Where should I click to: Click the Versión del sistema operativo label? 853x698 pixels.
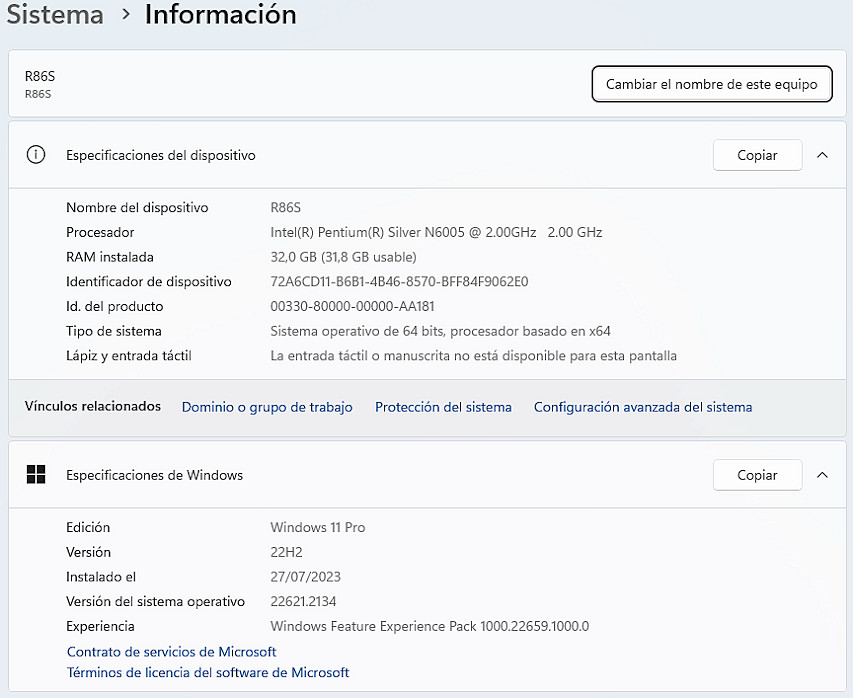point(155,601)
